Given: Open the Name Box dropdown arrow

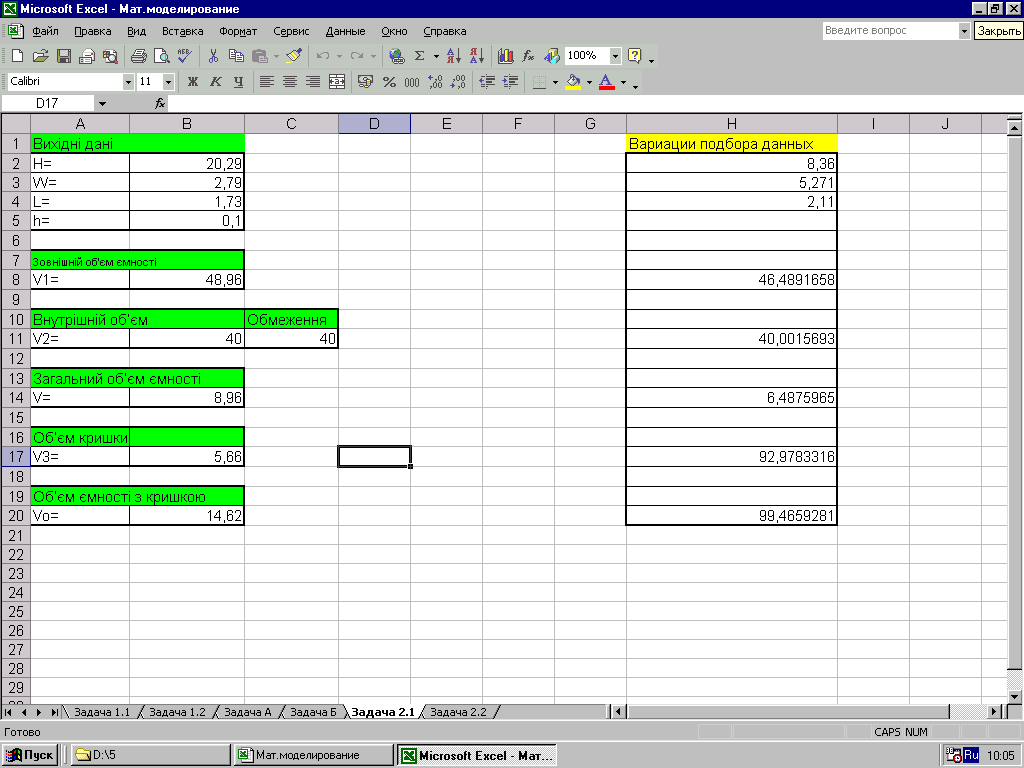Looking at the screenshot, I should click(x=102, y=103).
